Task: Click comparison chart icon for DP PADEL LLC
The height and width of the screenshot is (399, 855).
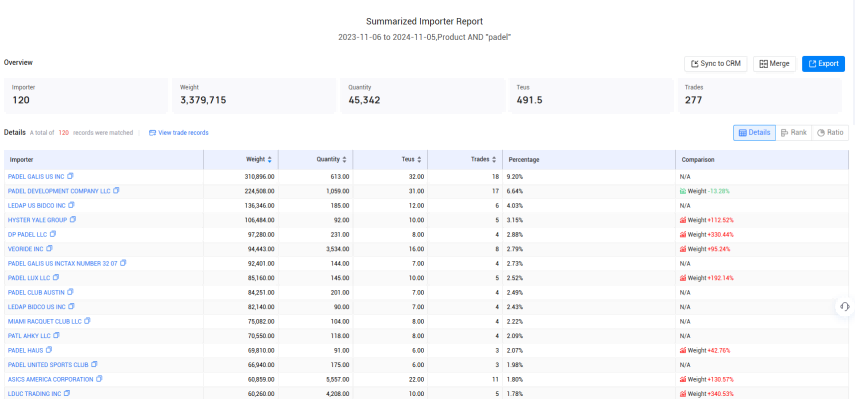Action: (683, 234)
